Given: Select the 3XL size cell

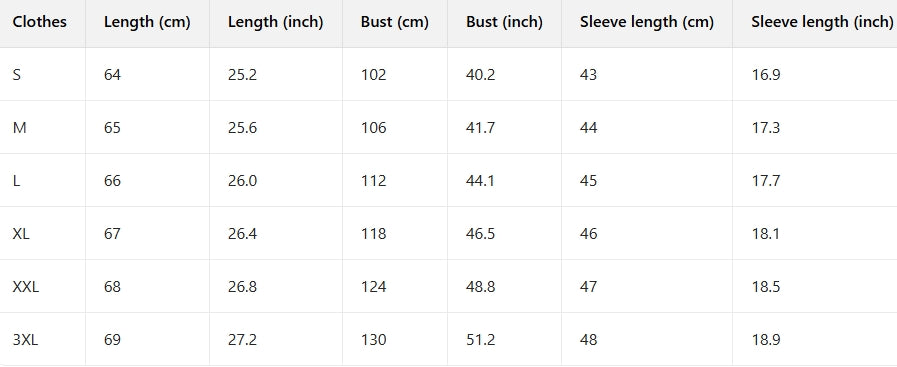Looking at the screenshot, I should tap(25, 340).
